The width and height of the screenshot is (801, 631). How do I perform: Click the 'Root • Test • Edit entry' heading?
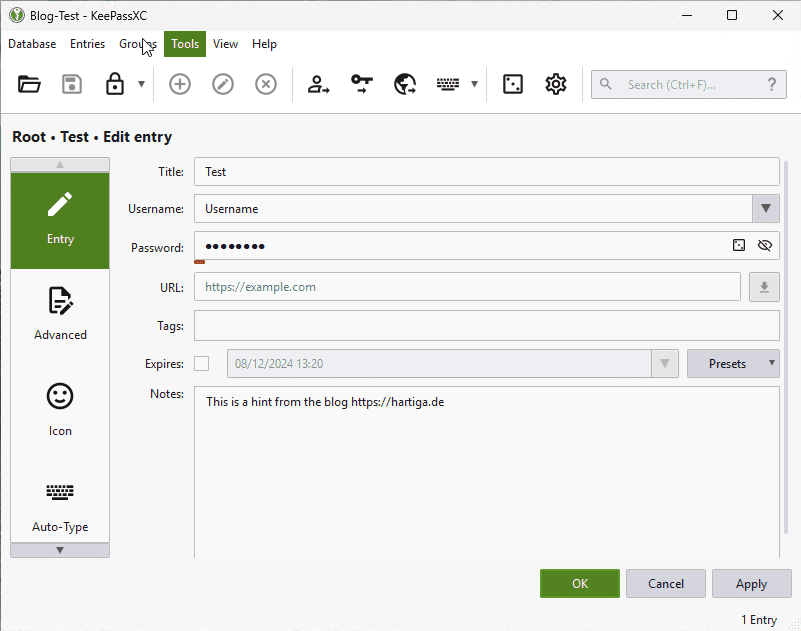[92, 137]
